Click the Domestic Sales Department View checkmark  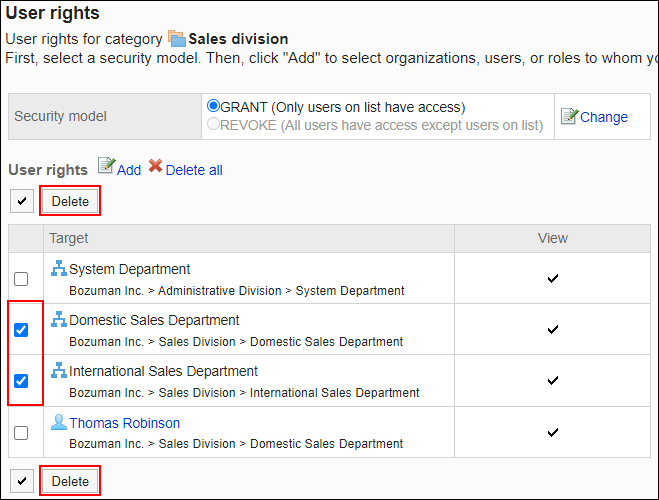coord(553,329)
